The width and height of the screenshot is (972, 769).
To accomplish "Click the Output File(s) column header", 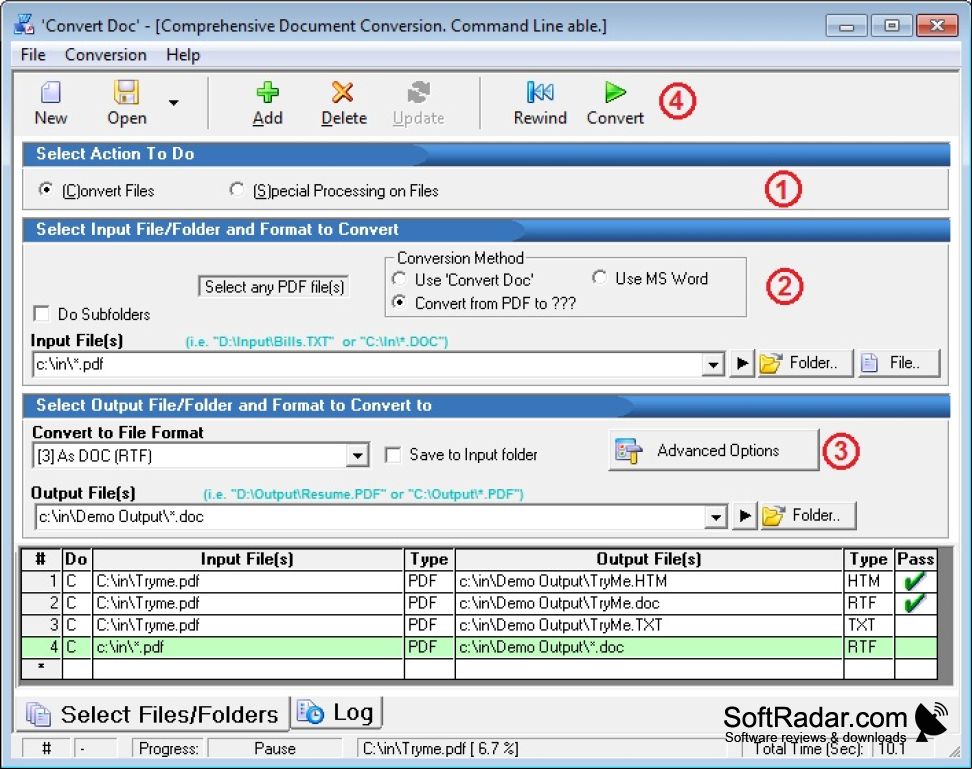I will (x=649, y=559).
